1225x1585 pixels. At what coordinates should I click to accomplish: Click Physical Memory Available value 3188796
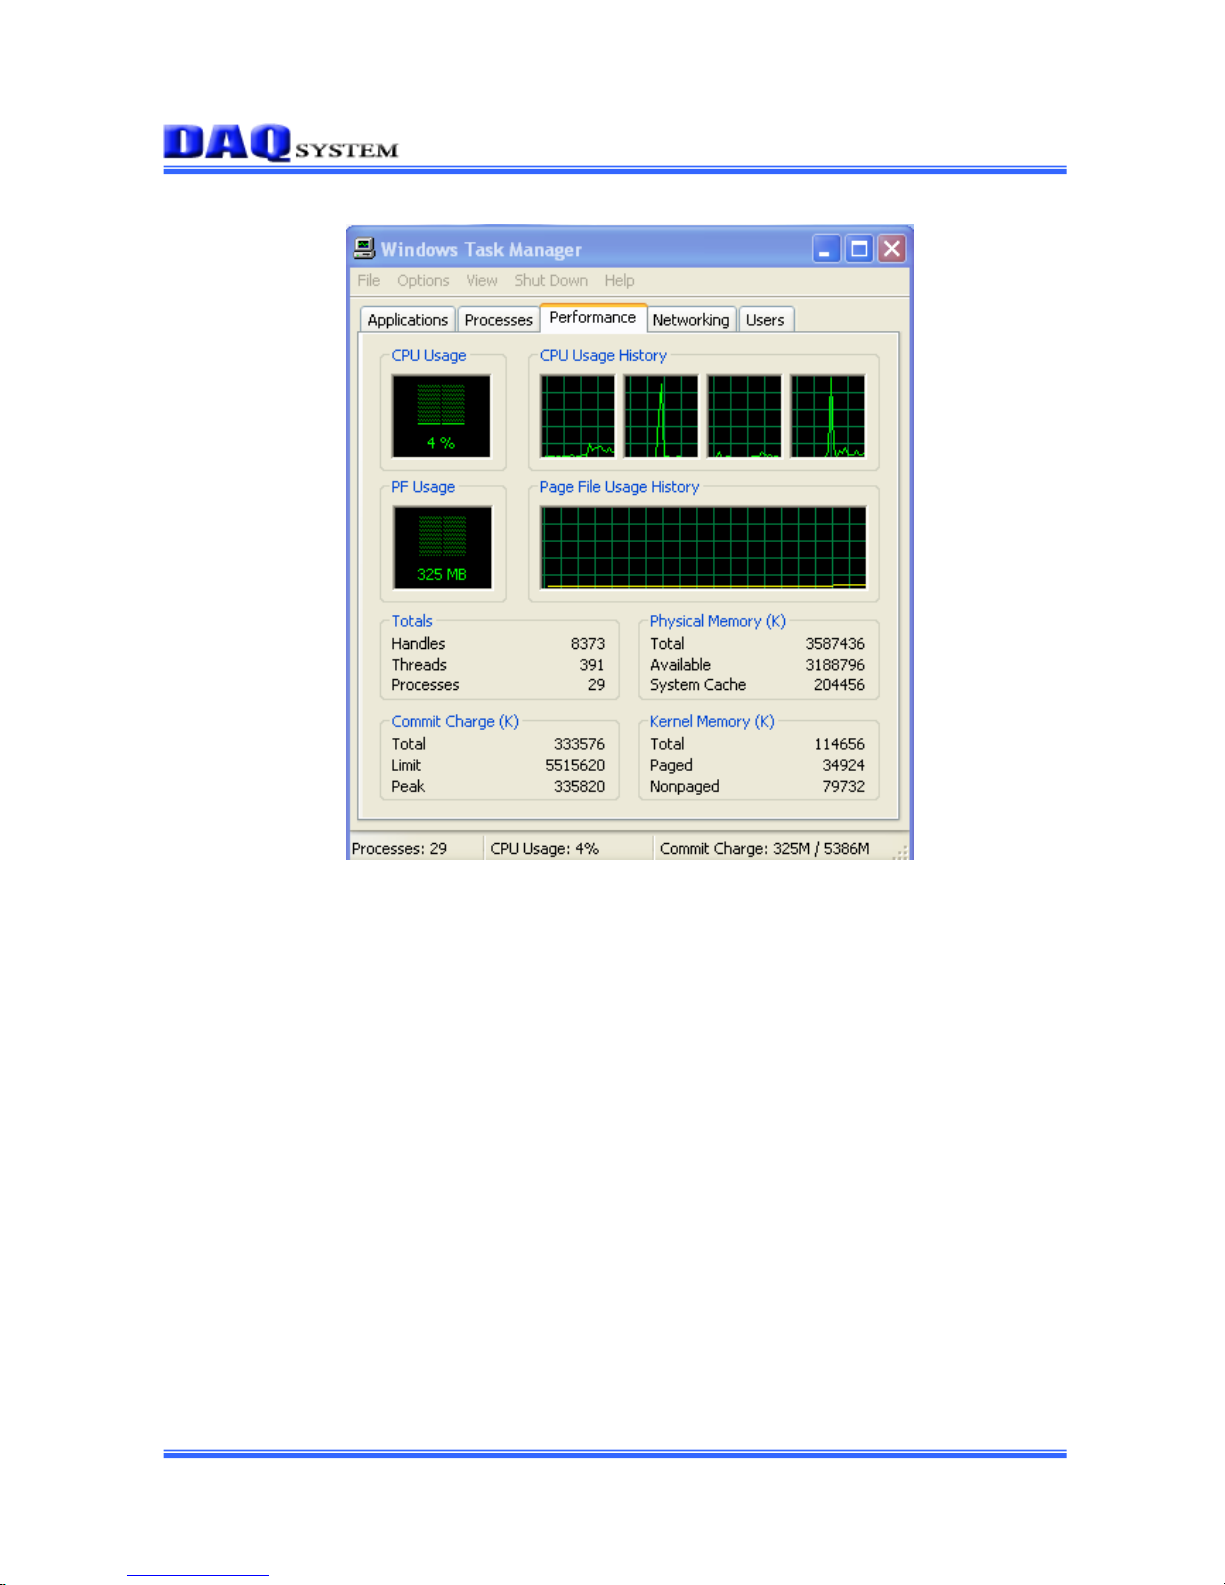click(835, 665)
